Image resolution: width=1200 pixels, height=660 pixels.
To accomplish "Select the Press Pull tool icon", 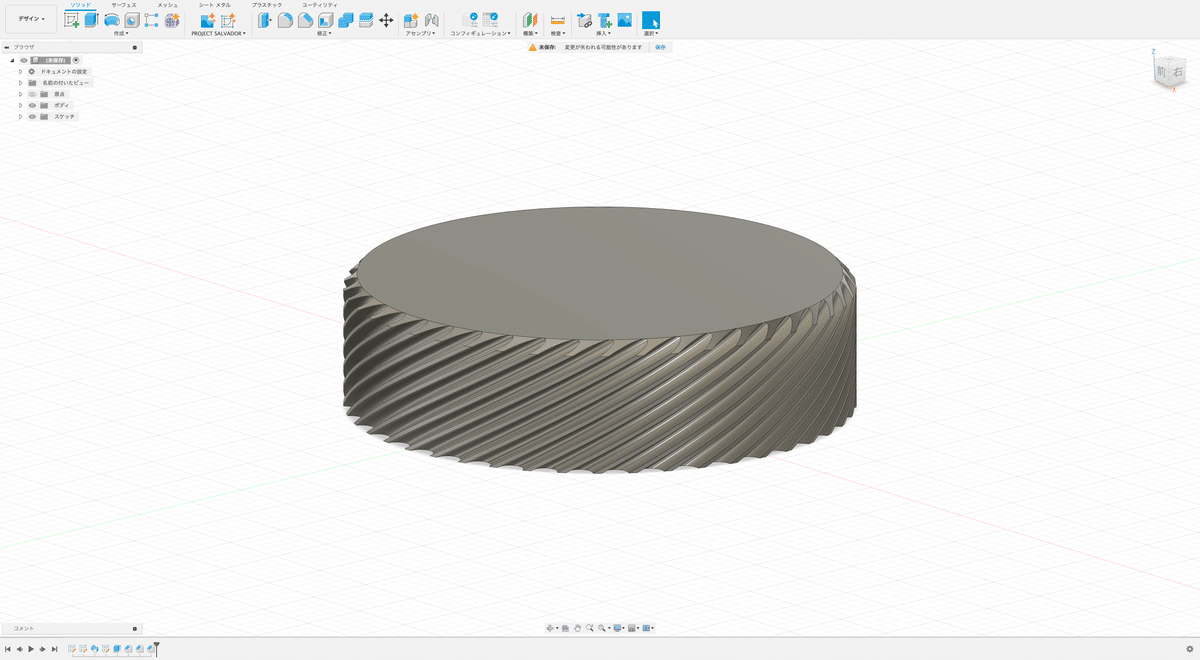I will click(264, 20).
